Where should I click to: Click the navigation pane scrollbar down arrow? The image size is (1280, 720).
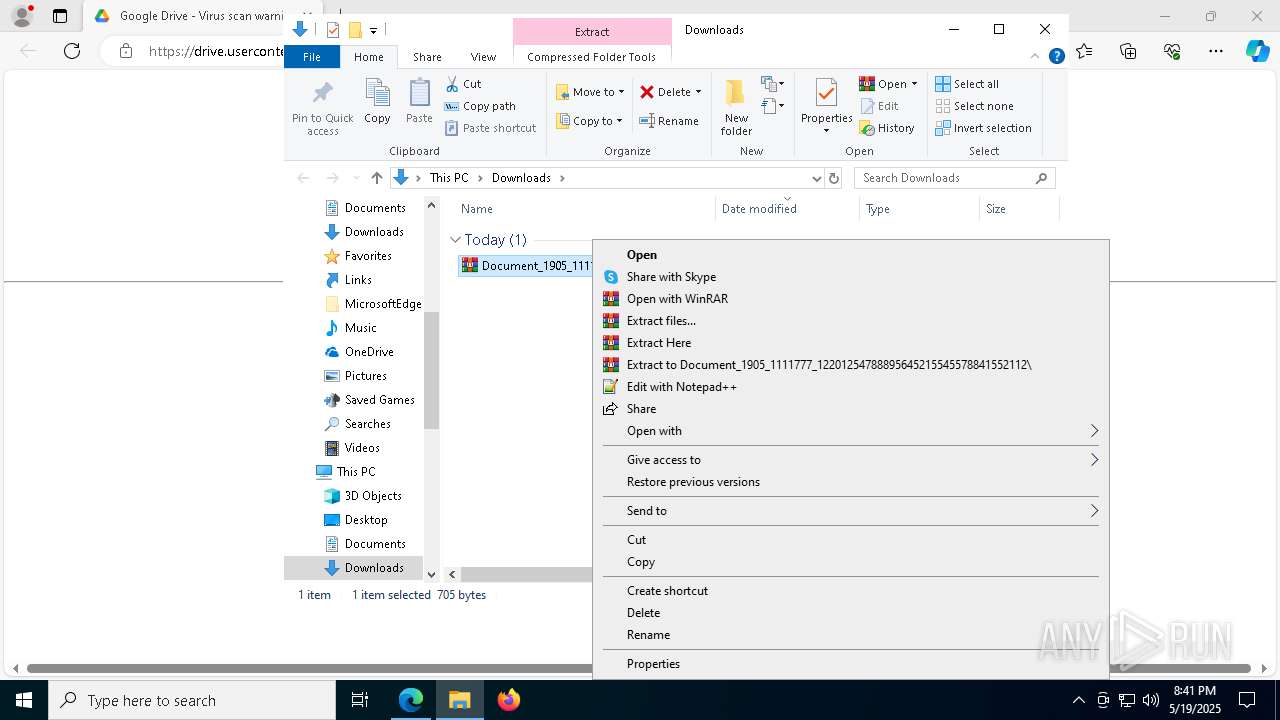coord(432,574)
